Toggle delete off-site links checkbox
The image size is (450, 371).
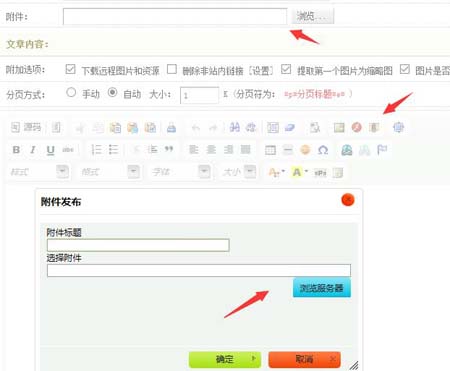coord(172,69)
